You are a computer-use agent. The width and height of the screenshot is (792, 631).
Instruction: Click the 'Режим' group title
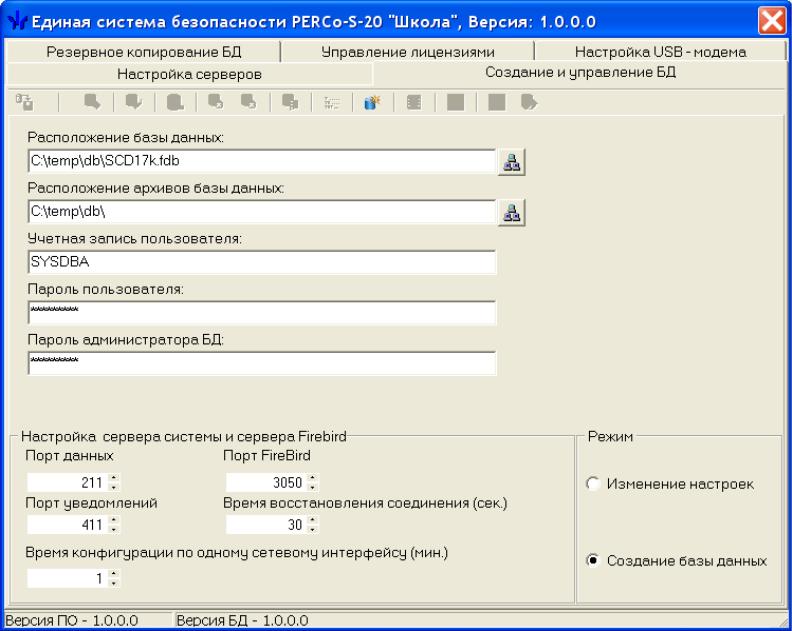(610, 436)
